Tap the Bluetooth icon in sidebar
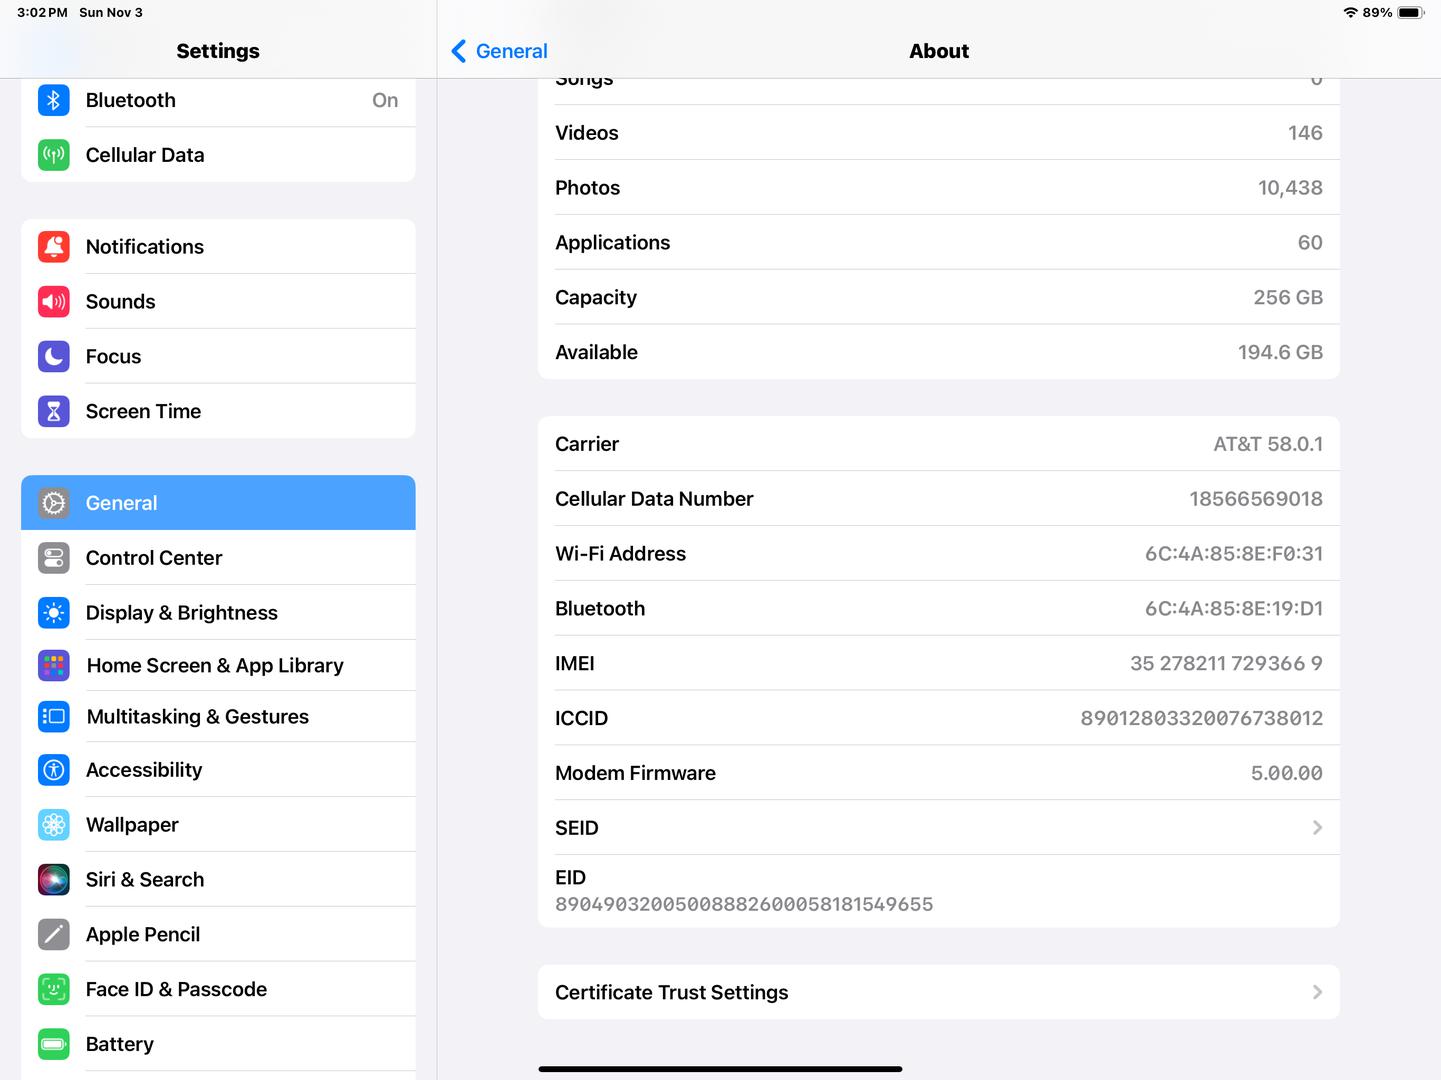 pyautogui.click(x=54, y=100)
